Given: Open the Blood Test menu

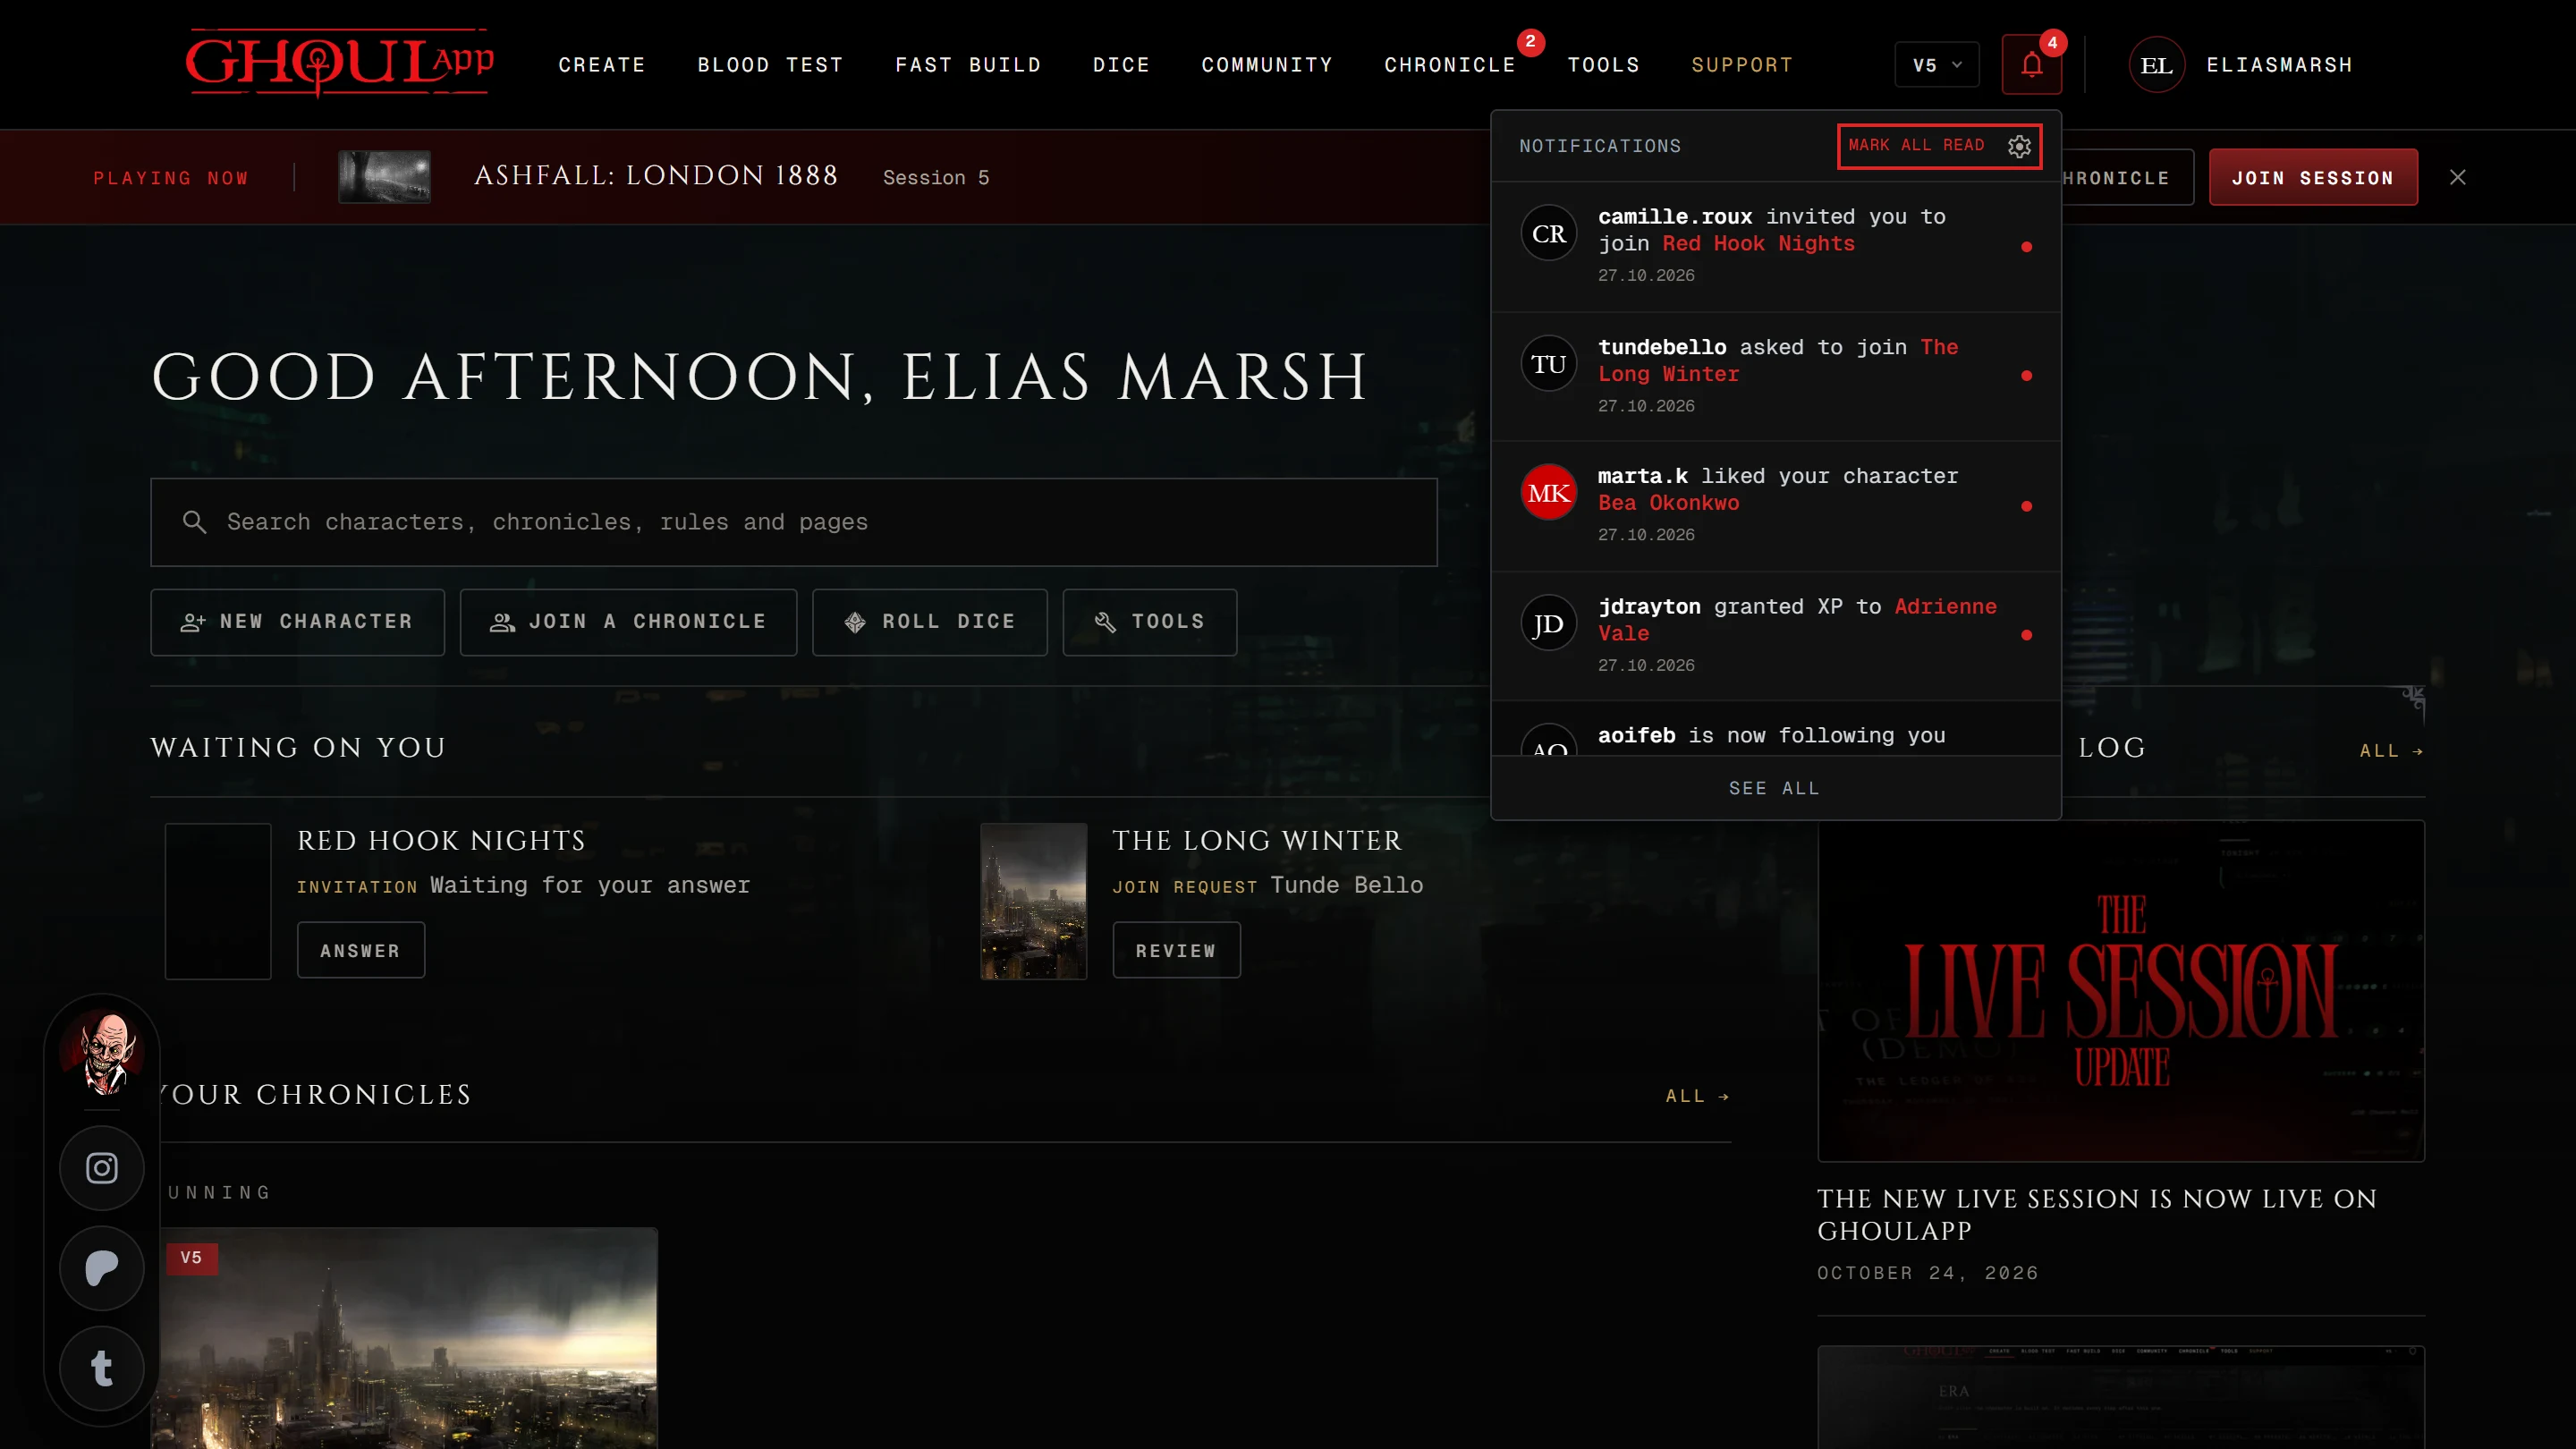Looking at the screenshot, I should tap(770, 65).
